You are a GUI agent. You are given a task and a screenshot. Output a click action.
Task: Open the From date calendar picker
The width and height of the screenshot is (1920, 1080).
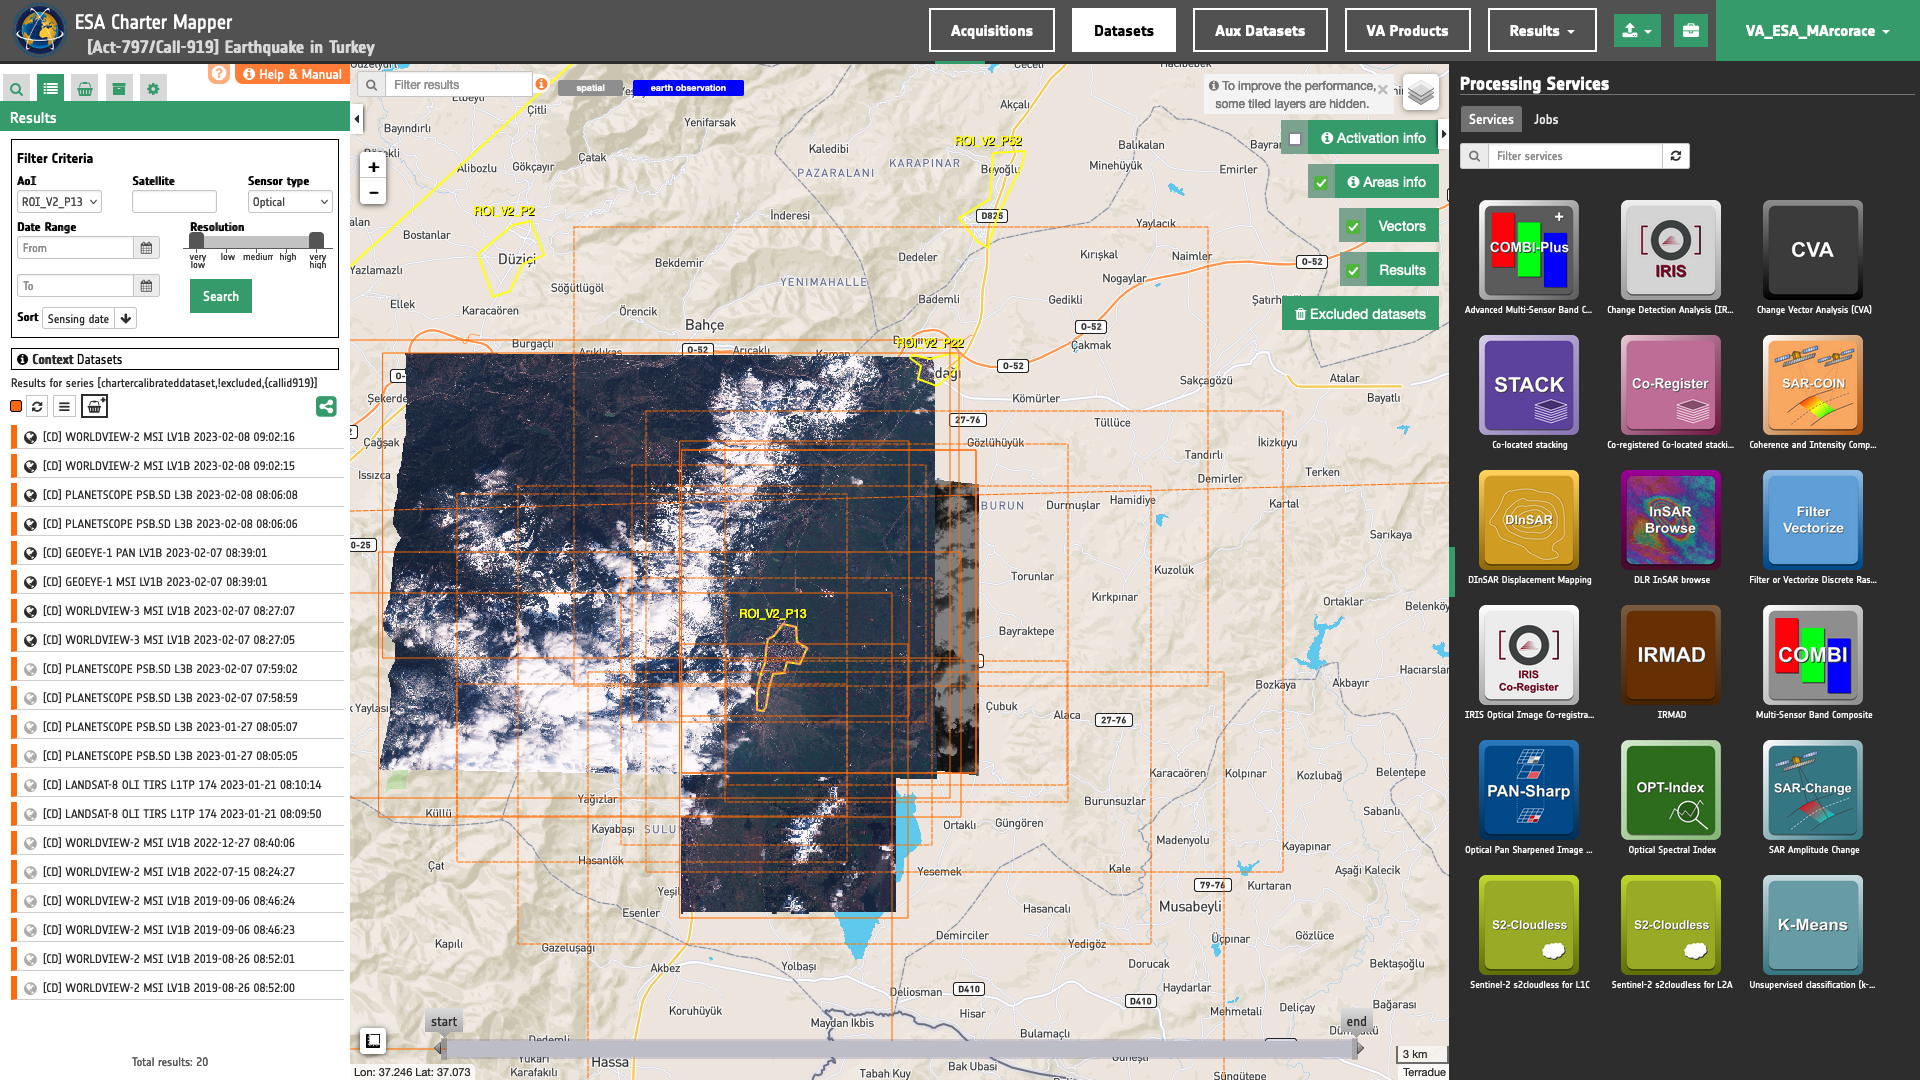(x=146, y=248)
